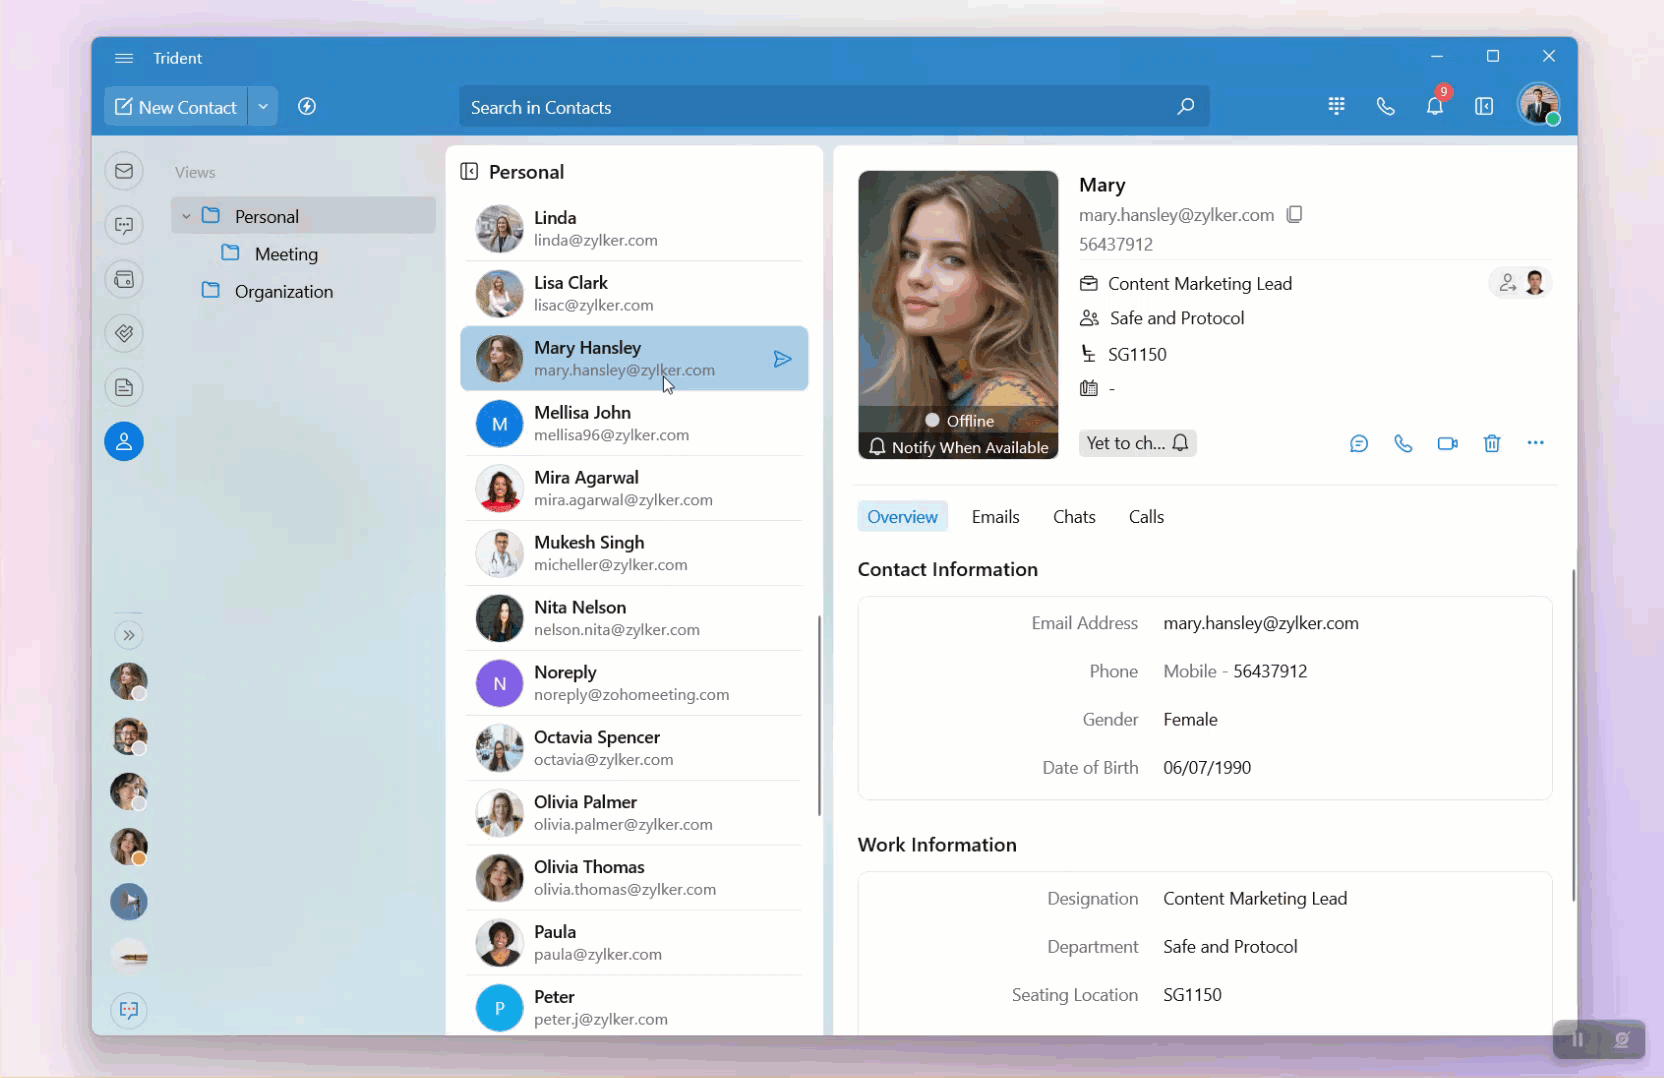Screen dimensions: 1664x1078
Task: Open the profile avatar in top bar
Action: [1538, 104]
